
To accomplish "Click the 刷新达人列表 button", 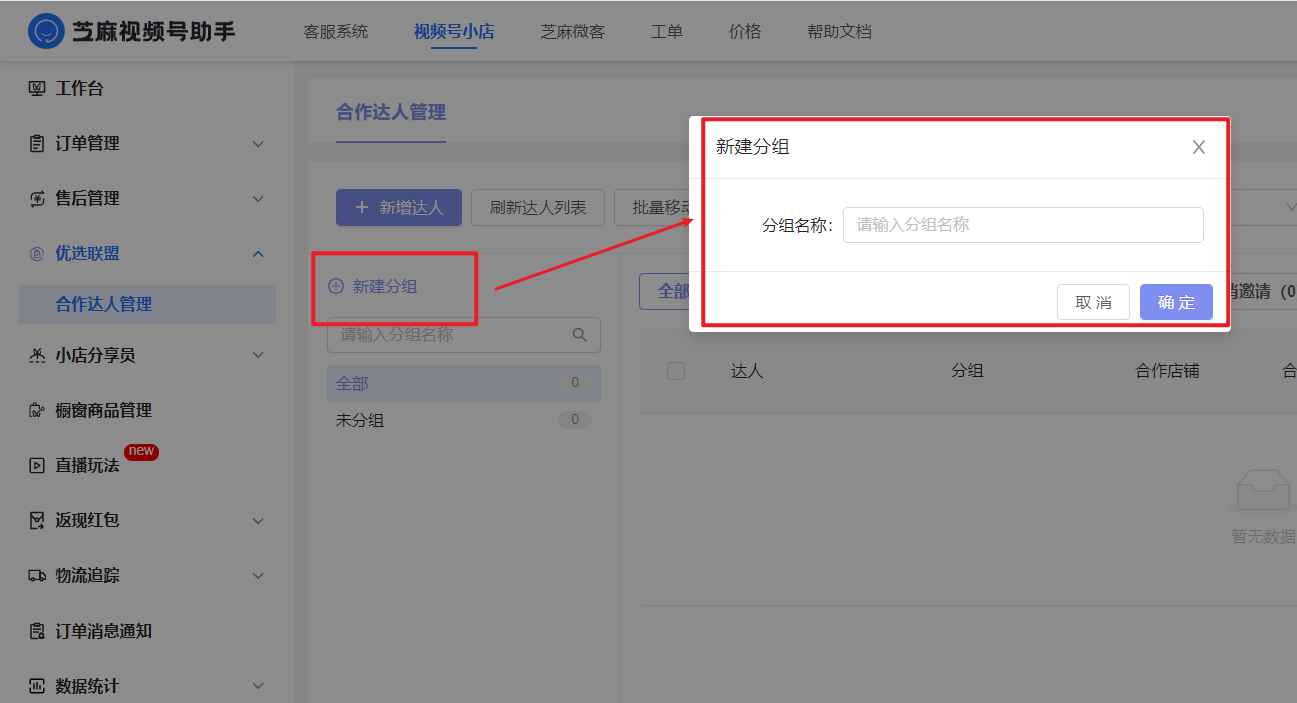I will [538, 208].
